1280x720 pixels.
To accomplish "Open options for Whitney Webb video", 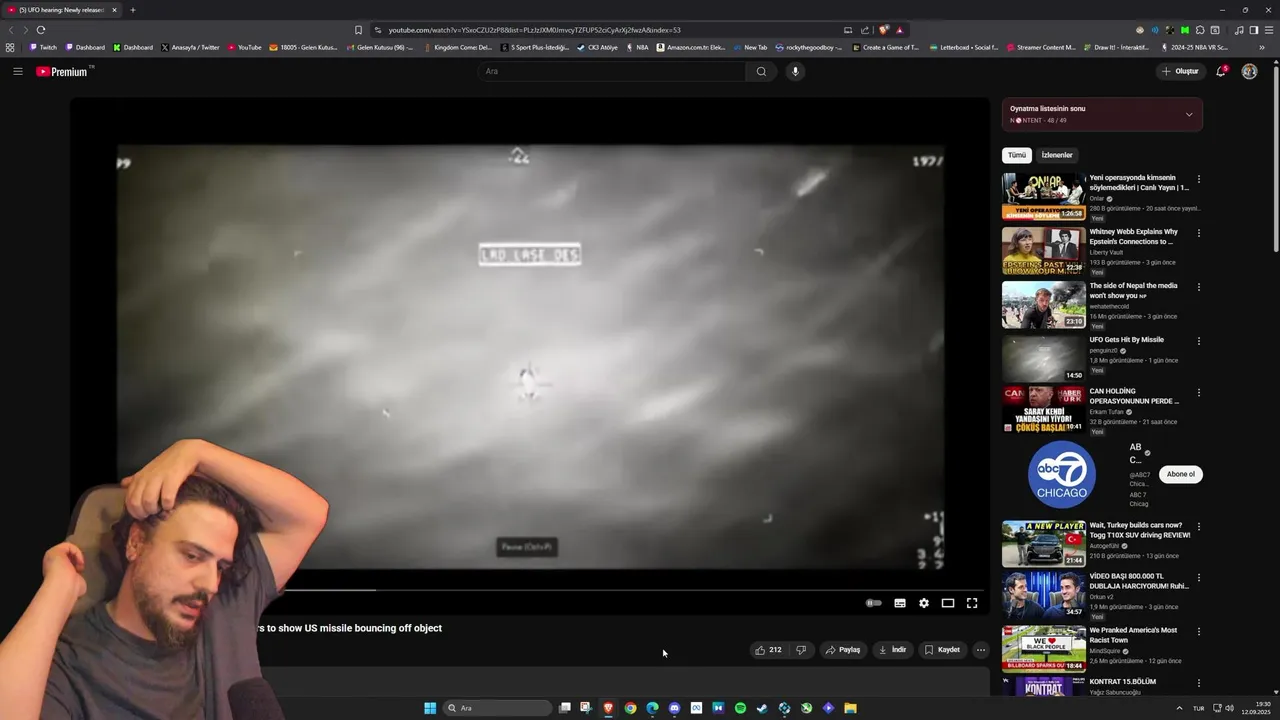I will (1199, 234).
